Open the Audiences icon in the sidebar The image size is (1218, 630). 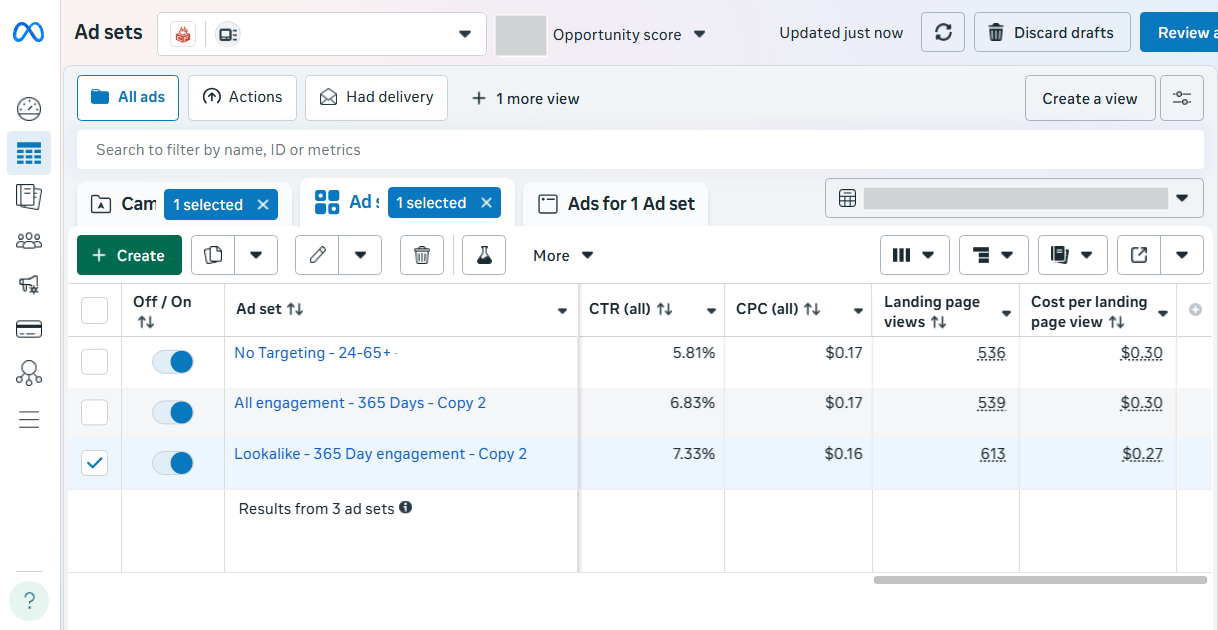[x=29, y=240]
